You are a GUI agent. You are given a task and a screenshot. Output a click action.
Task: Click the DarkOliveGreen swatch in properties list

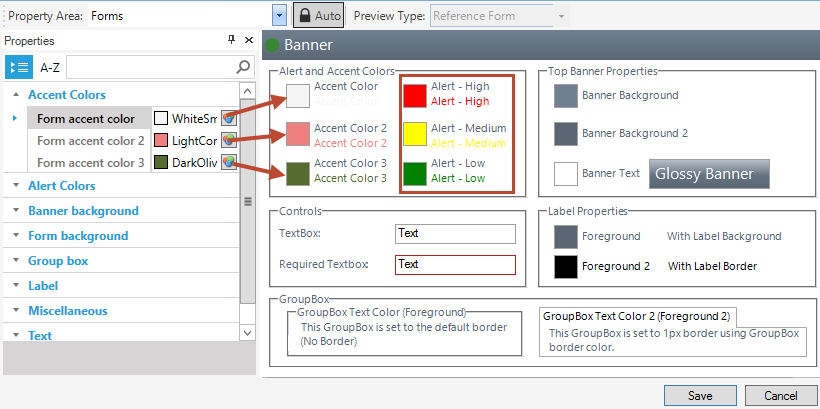click(161, 162)
